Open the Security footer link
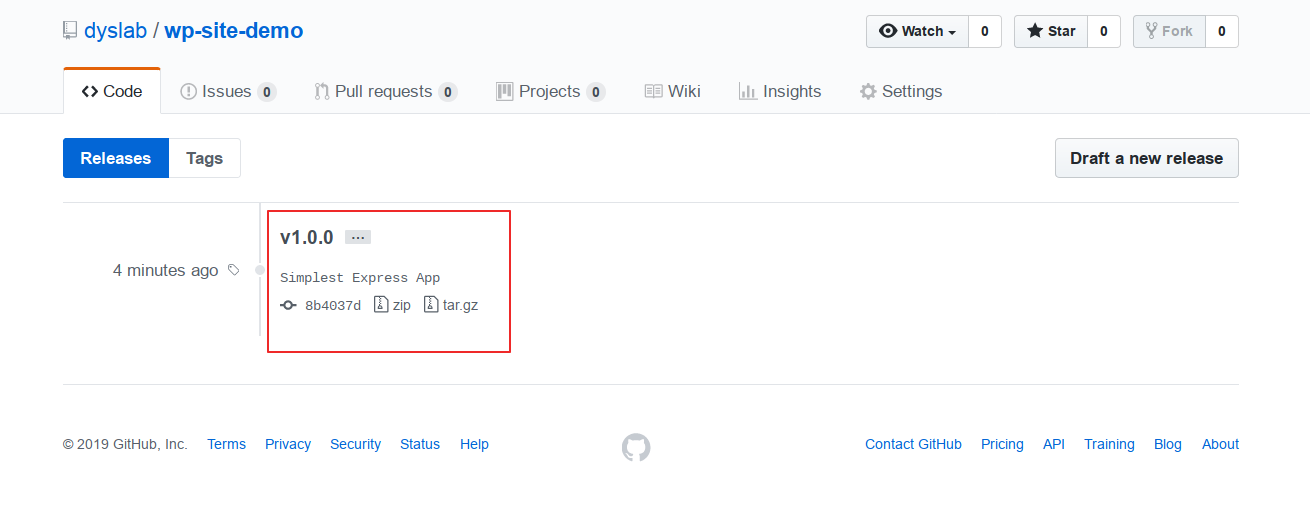The height and width of the screenshot is (529, 1310). coord(355,444)
